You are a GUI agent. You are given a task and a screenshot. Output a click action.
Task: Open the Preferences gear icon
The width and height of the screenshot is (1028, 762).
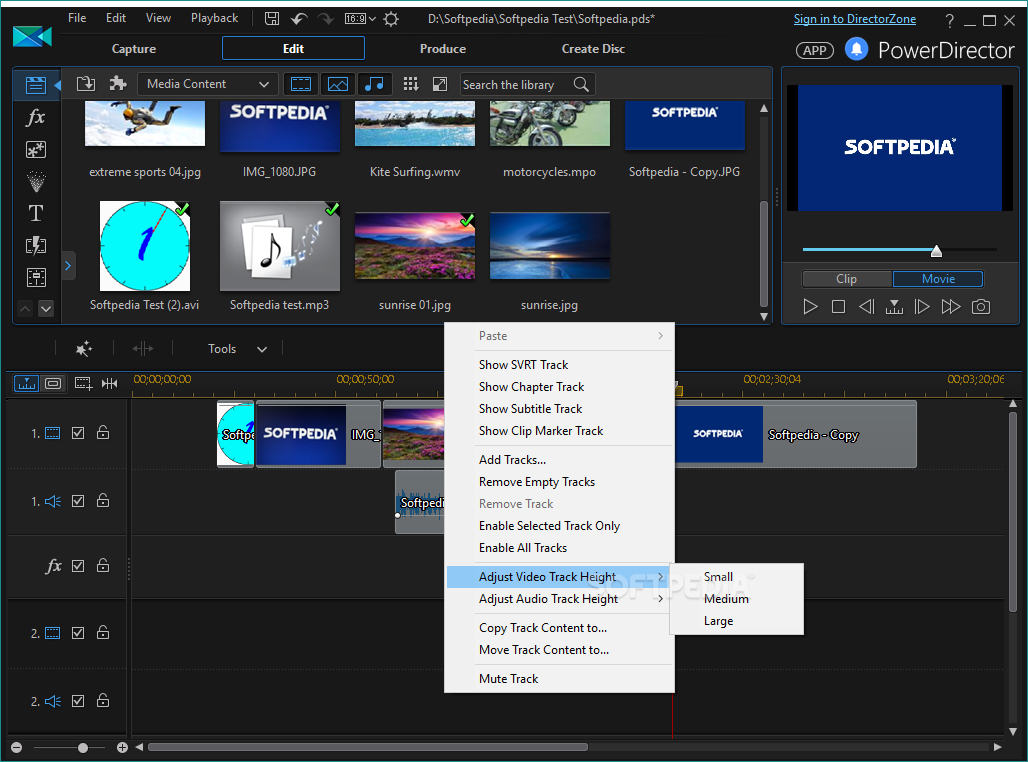[391, 18]
